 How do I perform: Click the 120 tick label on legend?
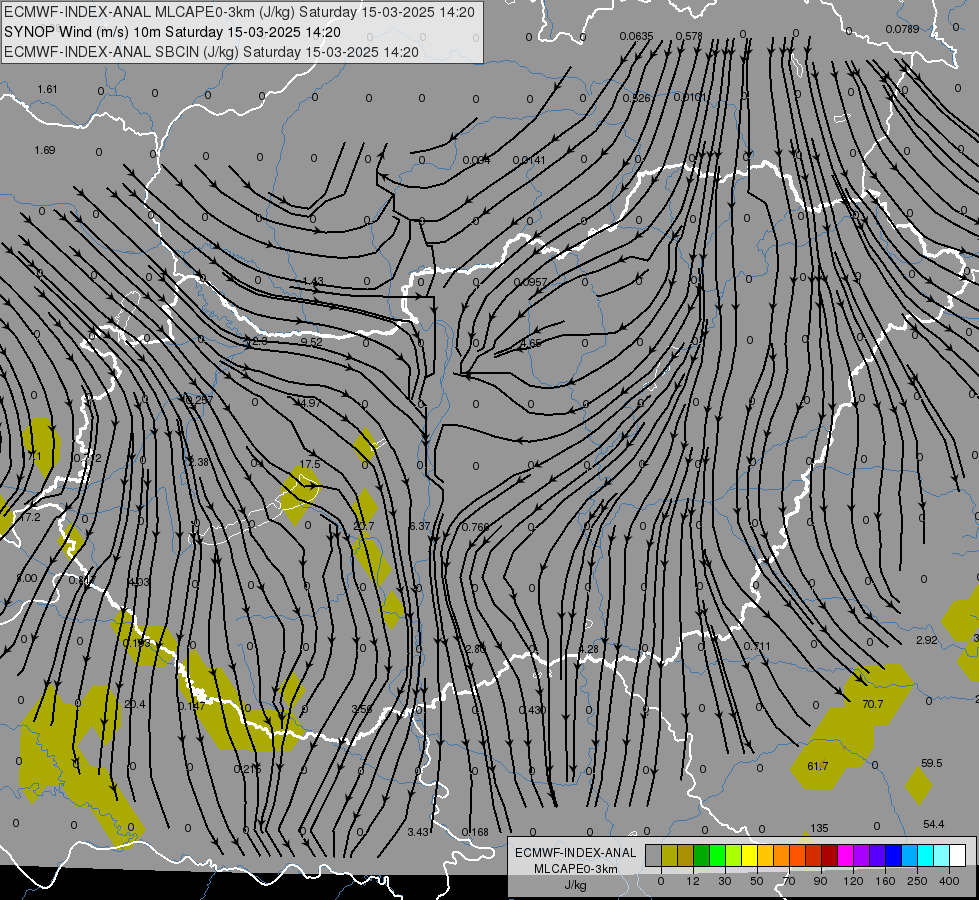853,881
